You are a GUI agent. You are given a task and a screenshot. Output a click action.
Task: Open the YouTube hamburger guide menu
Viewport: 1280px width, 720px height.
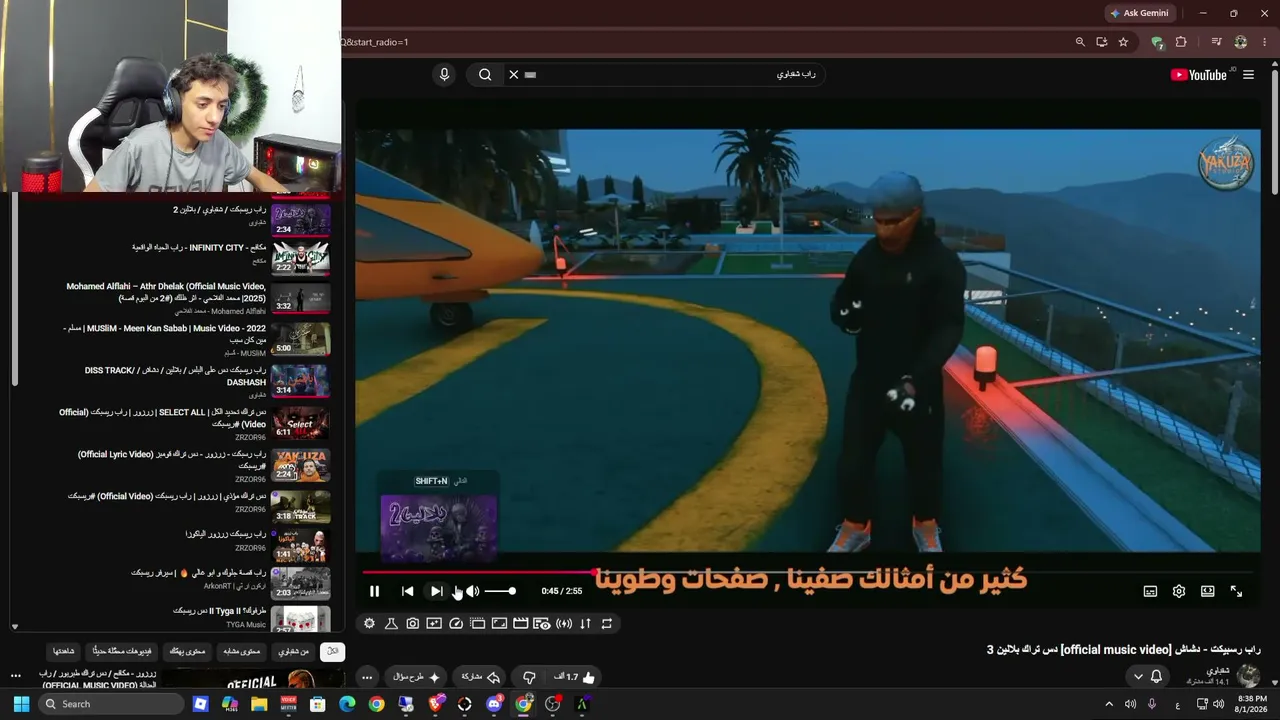pos(1248,75)
